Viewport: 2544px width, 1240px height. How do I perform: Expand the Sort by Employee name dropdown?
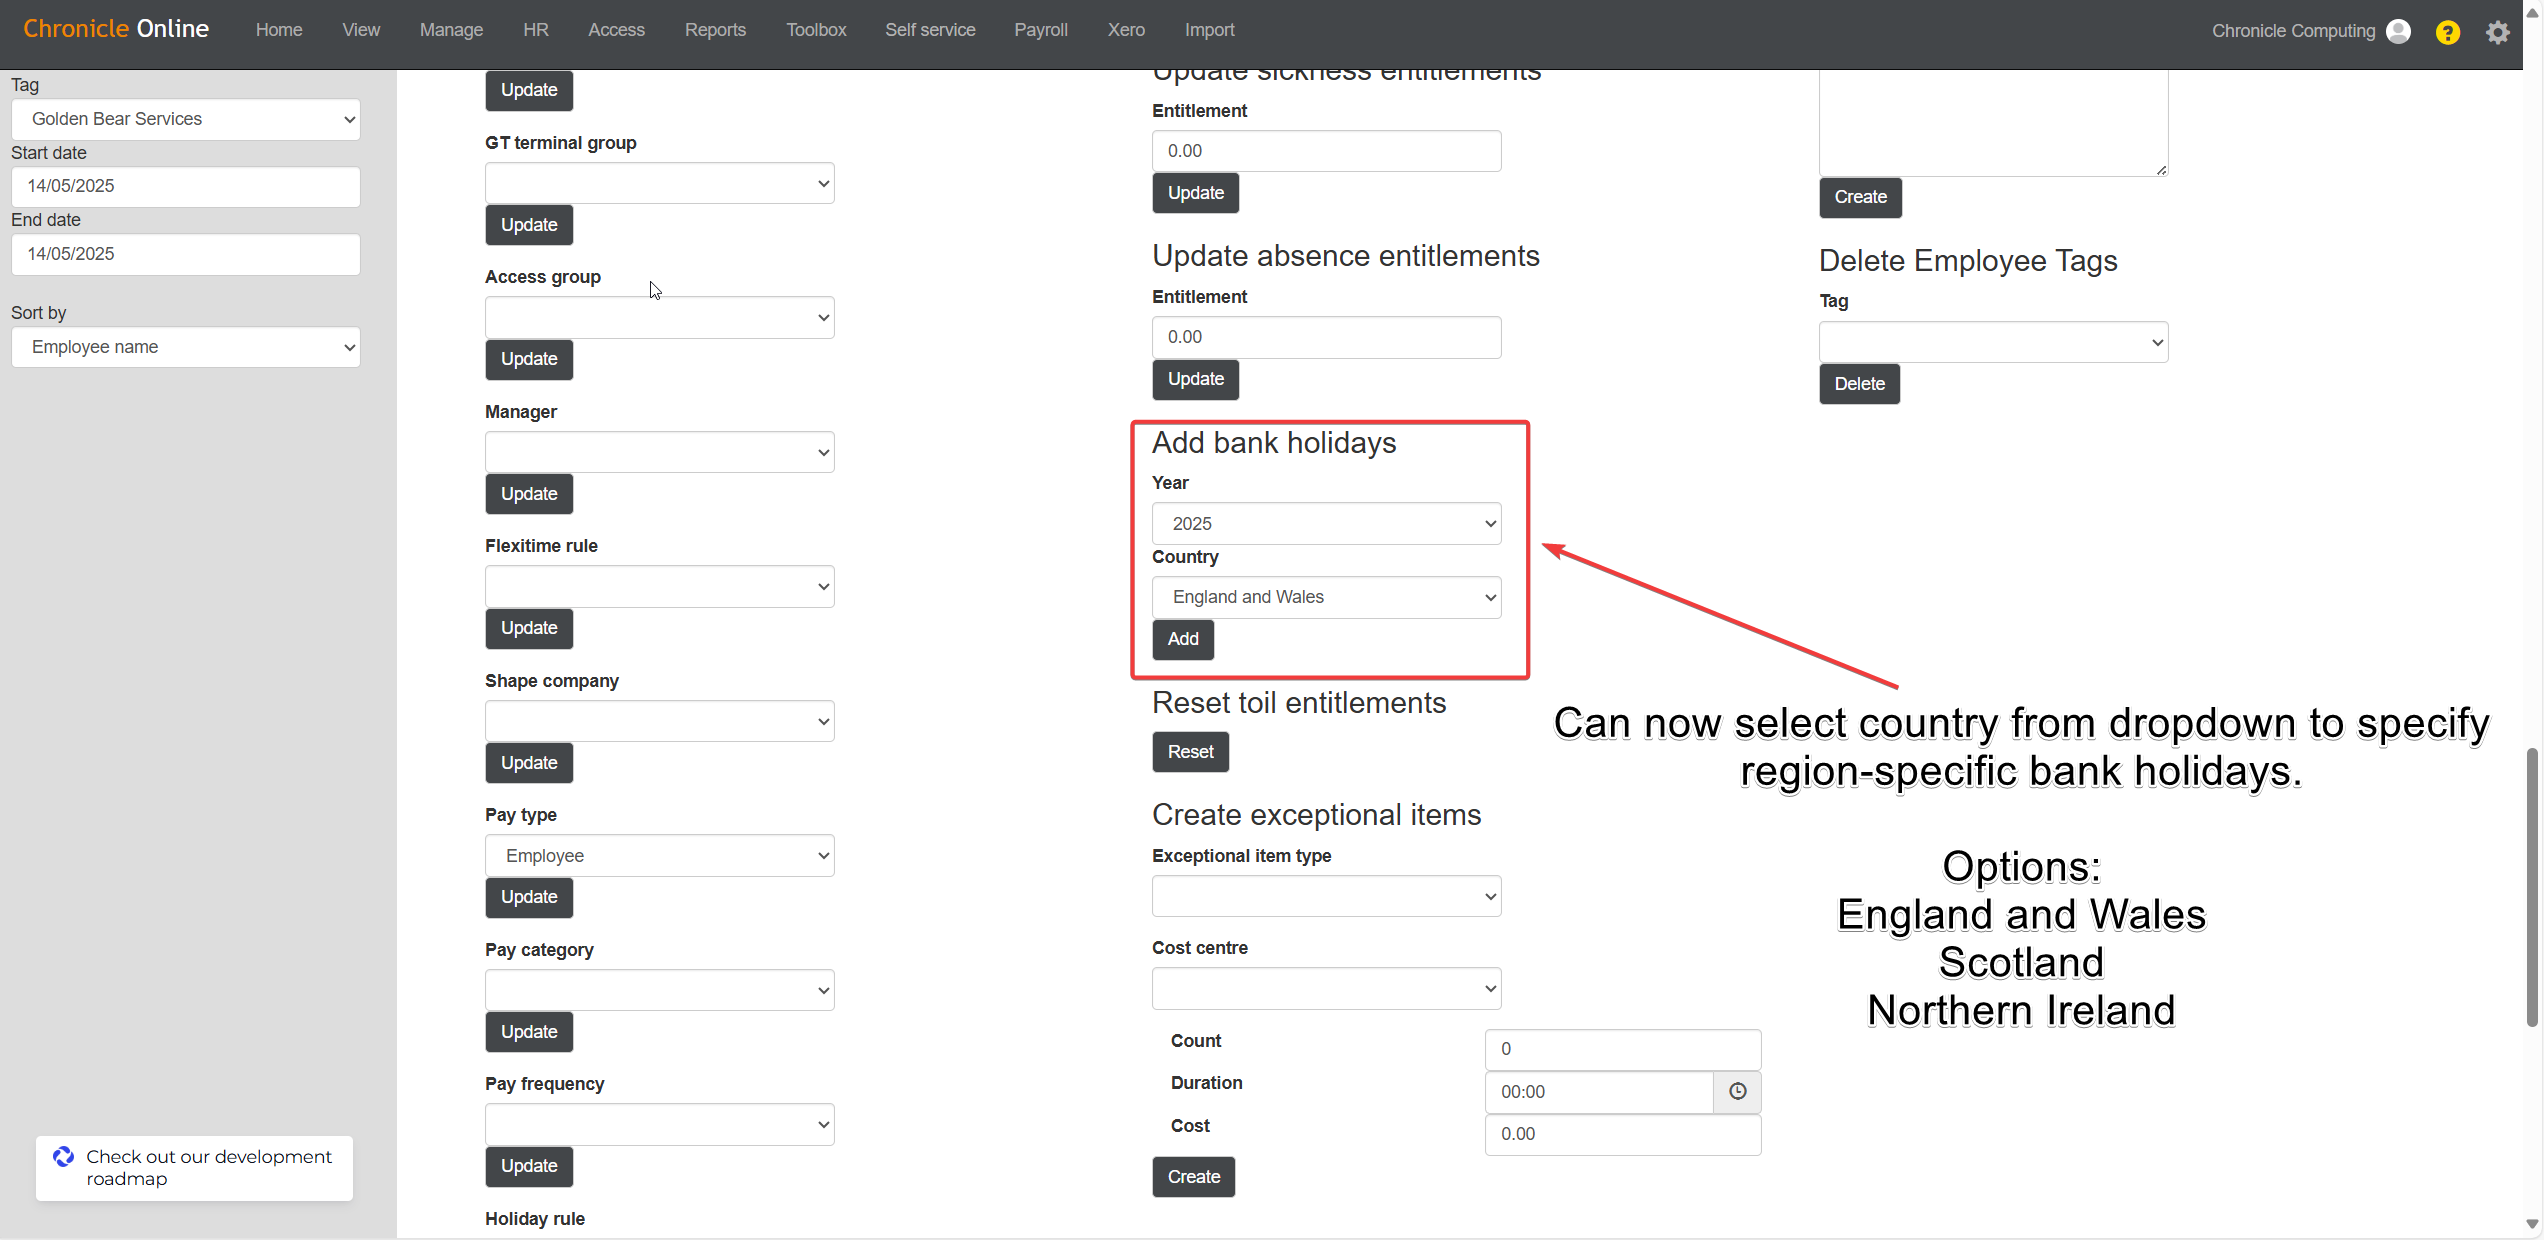coord(186,347)
